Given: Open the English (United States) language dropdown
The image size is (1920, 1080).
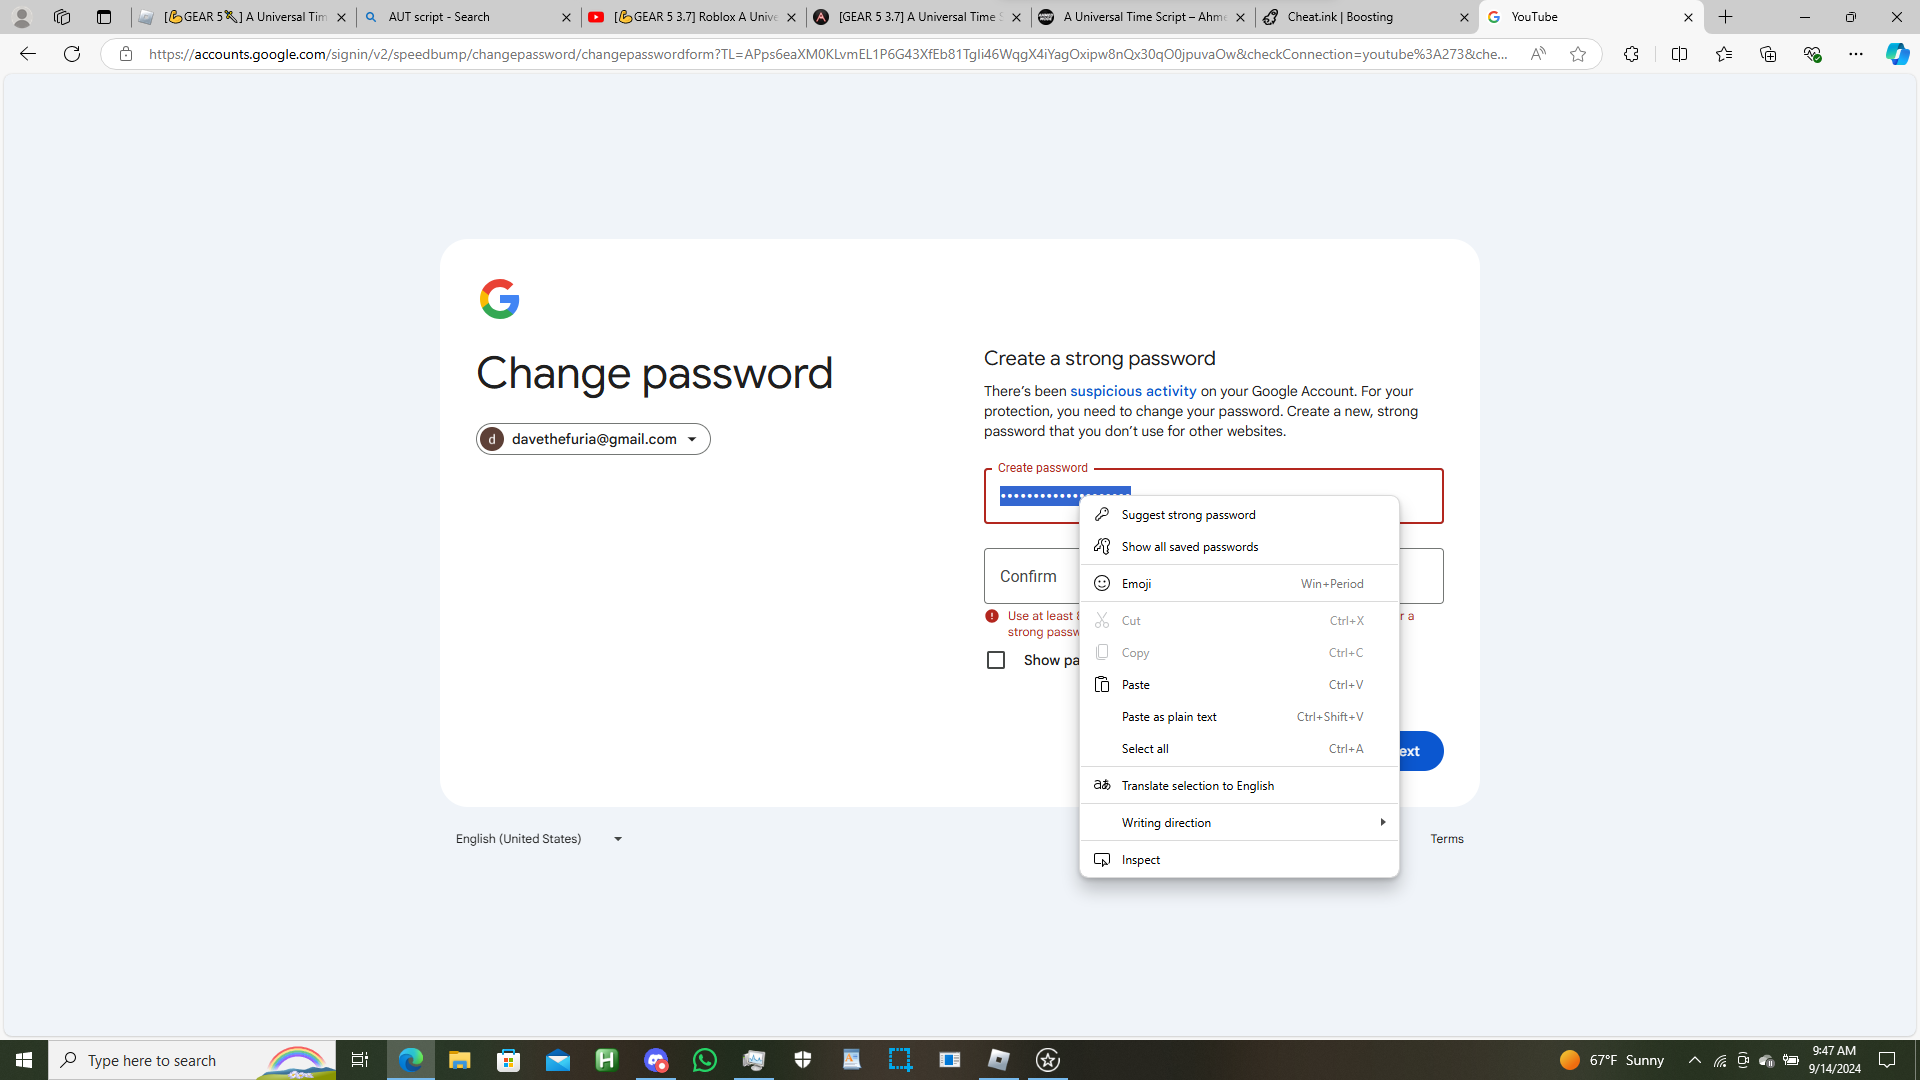Looking at the screenshot, I should click(x=540, y=839).
